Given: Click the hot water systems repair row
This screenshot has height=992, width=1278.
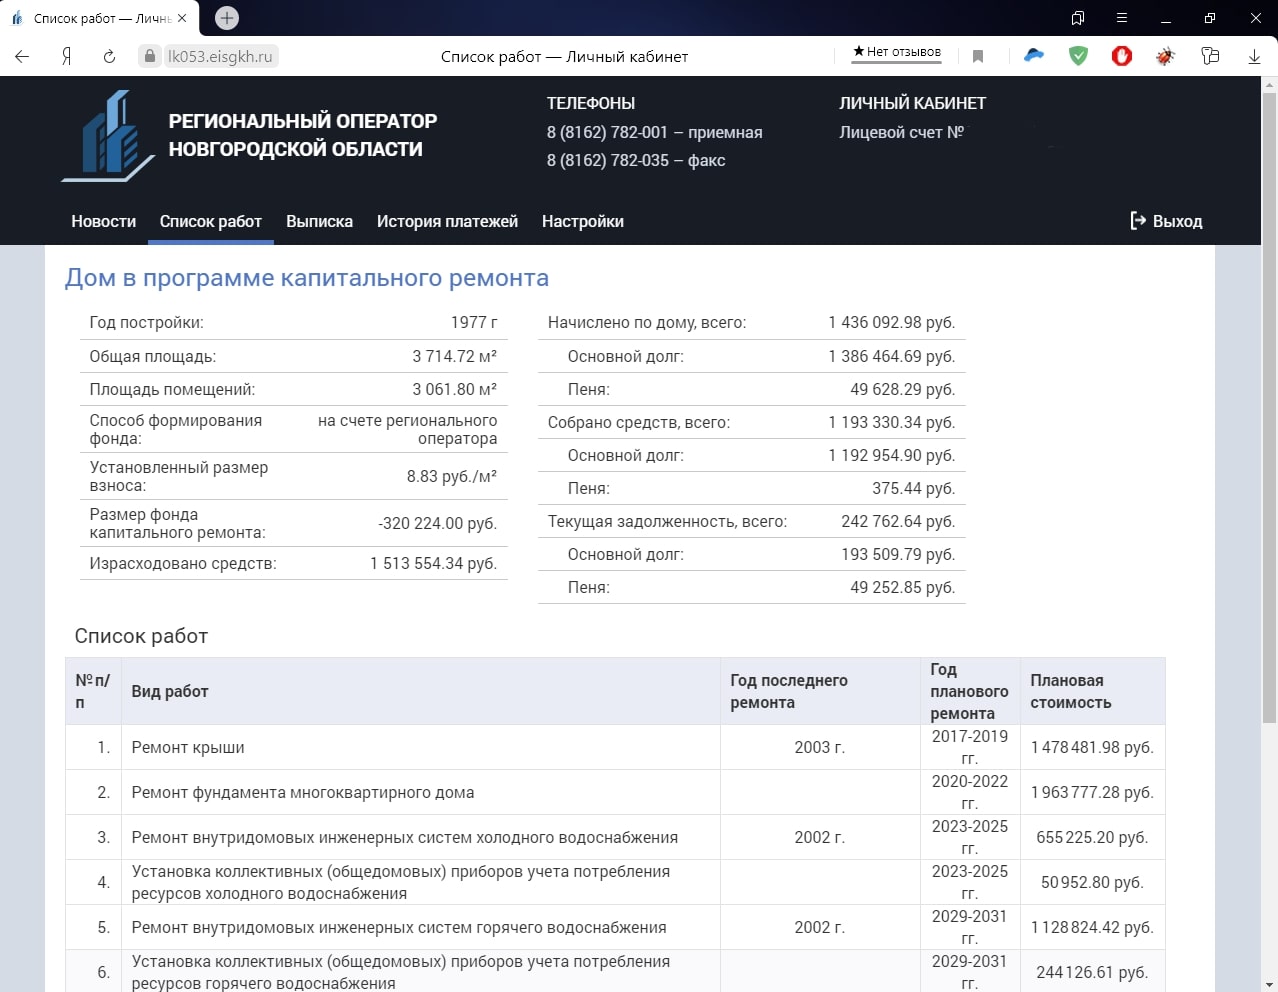Looking at the screenshot, I should 615,927.
